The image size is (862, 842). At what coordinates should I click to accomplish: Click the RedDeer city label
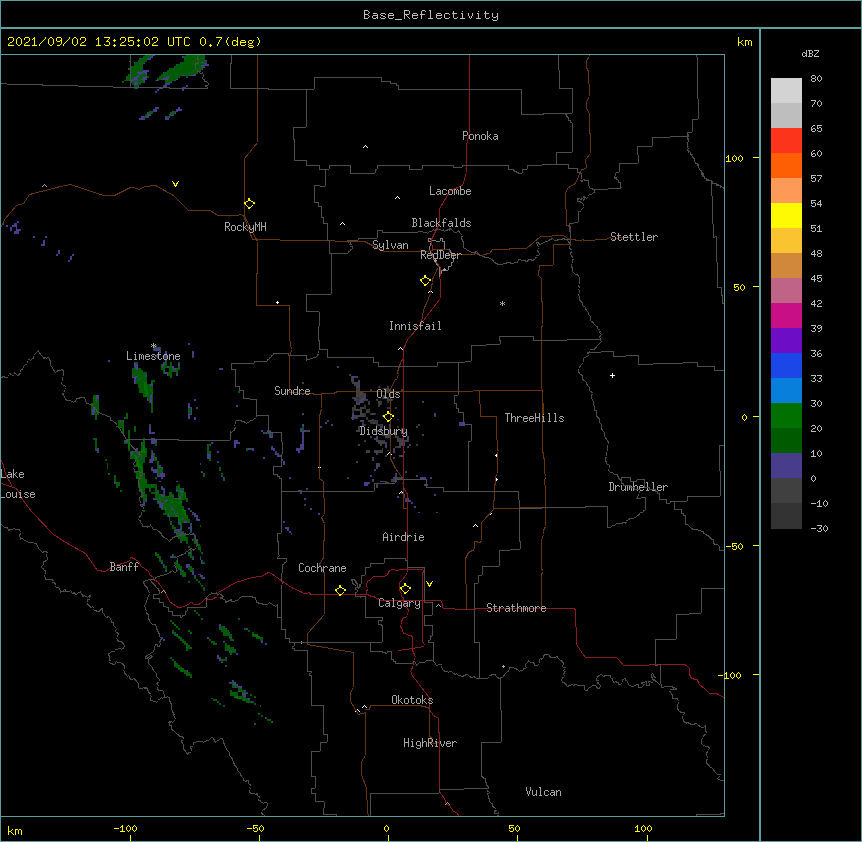(440, 255)
